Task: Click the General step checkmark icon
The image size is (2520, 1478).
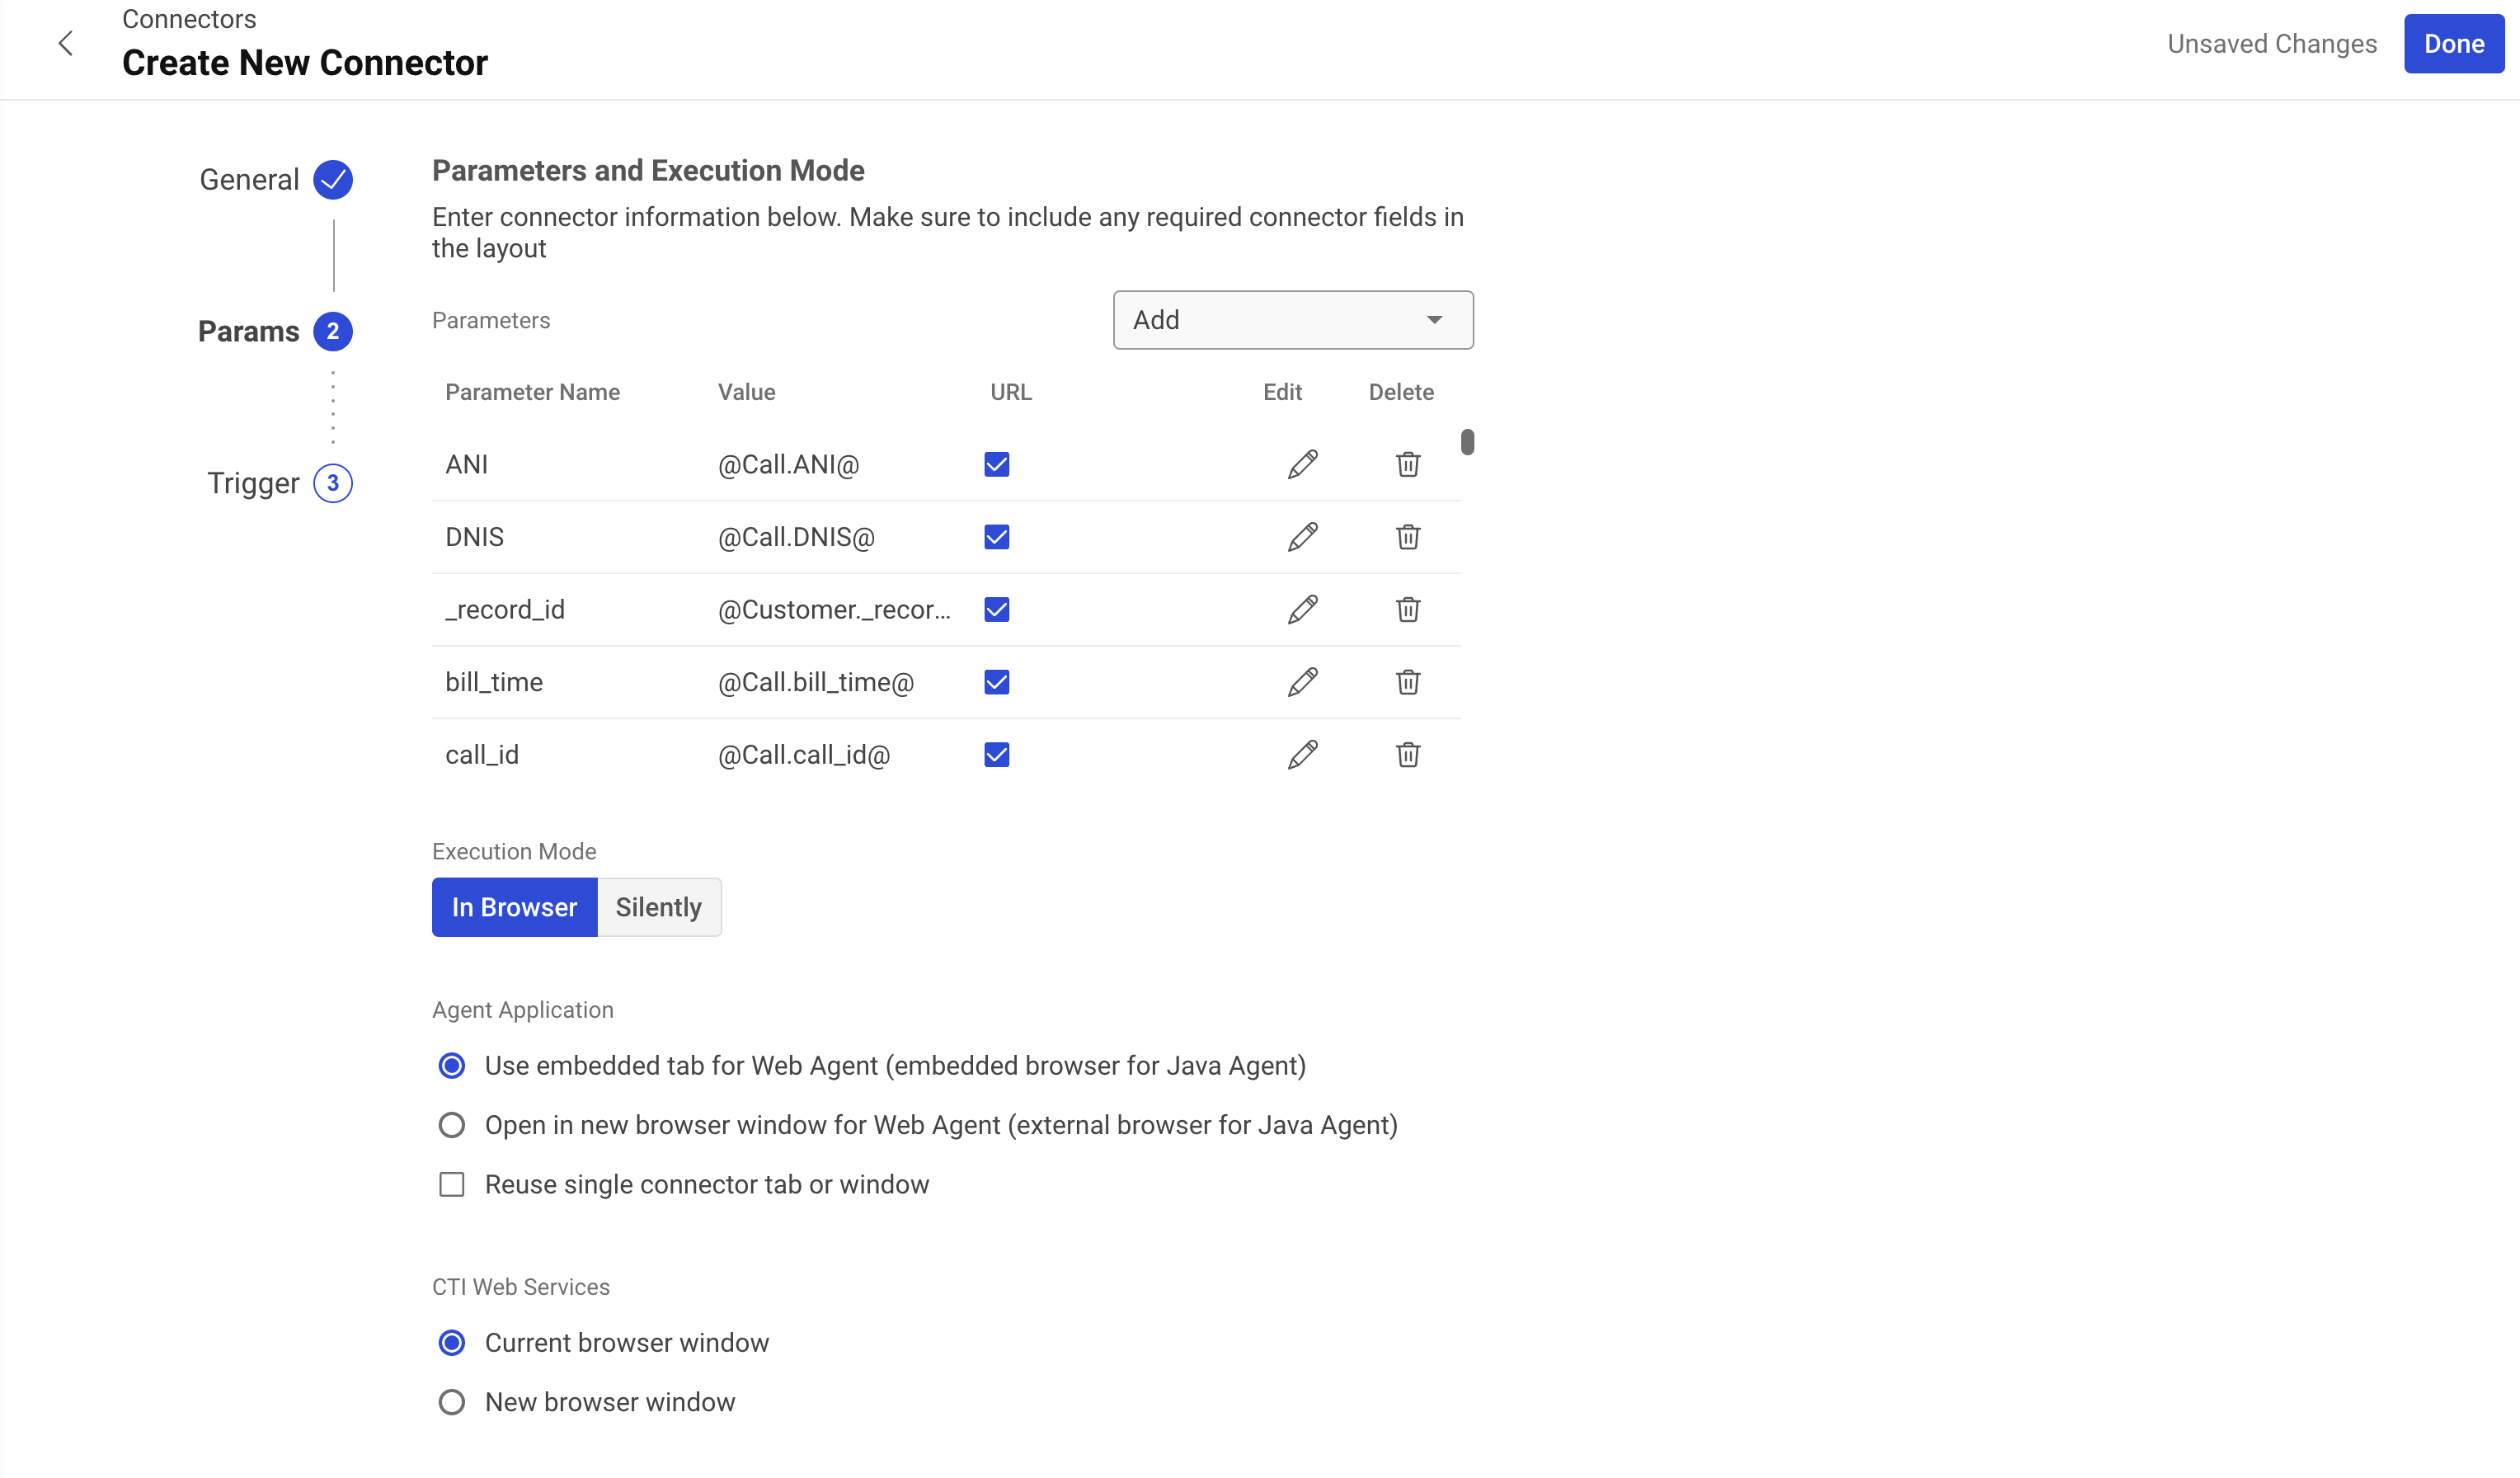Action: (333, 180)
